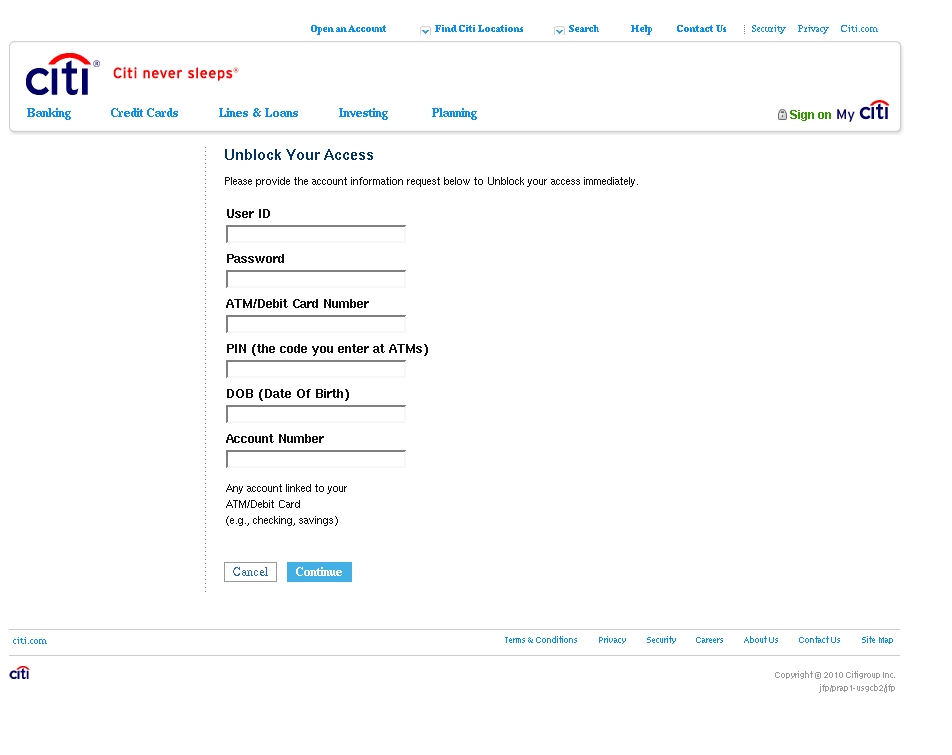Click the Copyright 2010 Citigroup Inc. text

pyautogui.click(x=835, y=675)
